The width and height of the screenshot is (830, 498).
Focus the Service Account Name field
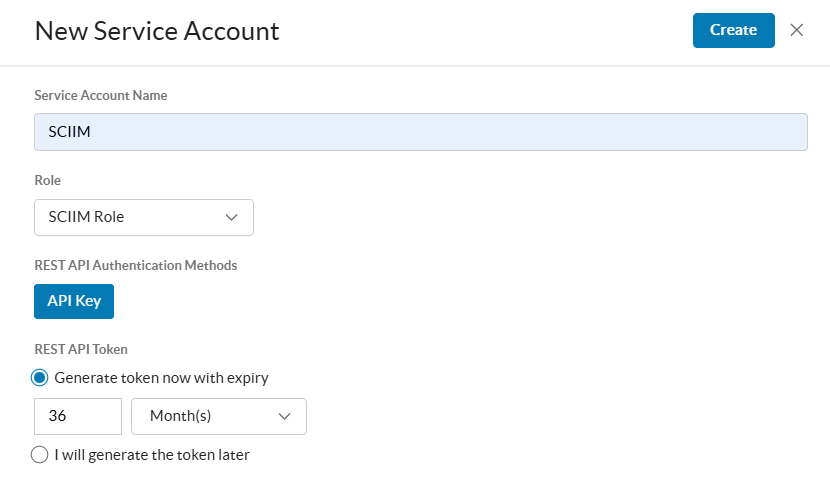(x=420, y=132)
